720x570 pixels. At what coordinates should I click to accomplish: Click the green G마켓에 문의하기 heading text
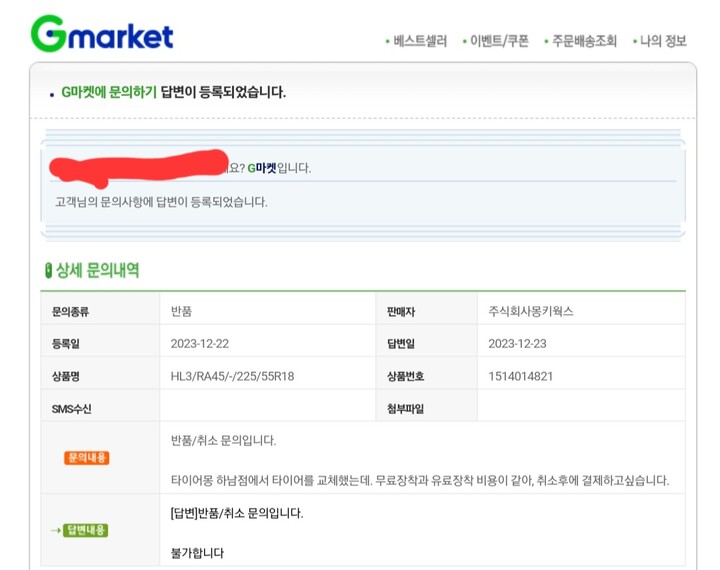109,92
